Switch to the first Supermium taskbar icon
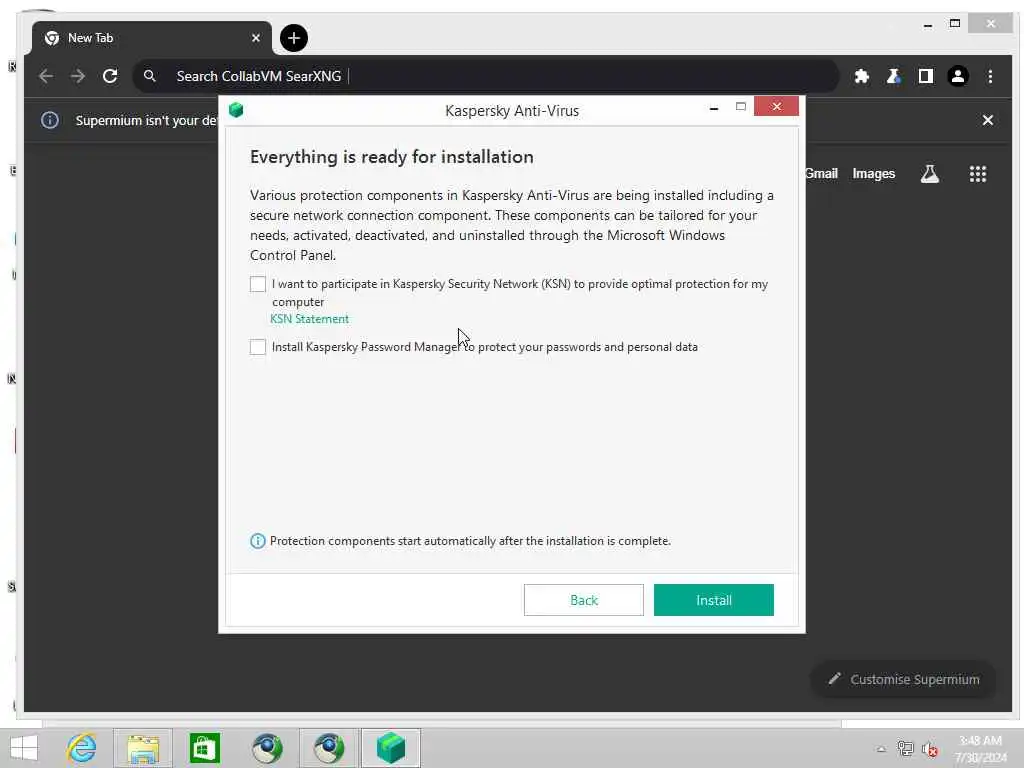Viewport: 1024px width, 768px height. (x=267, y=748)
